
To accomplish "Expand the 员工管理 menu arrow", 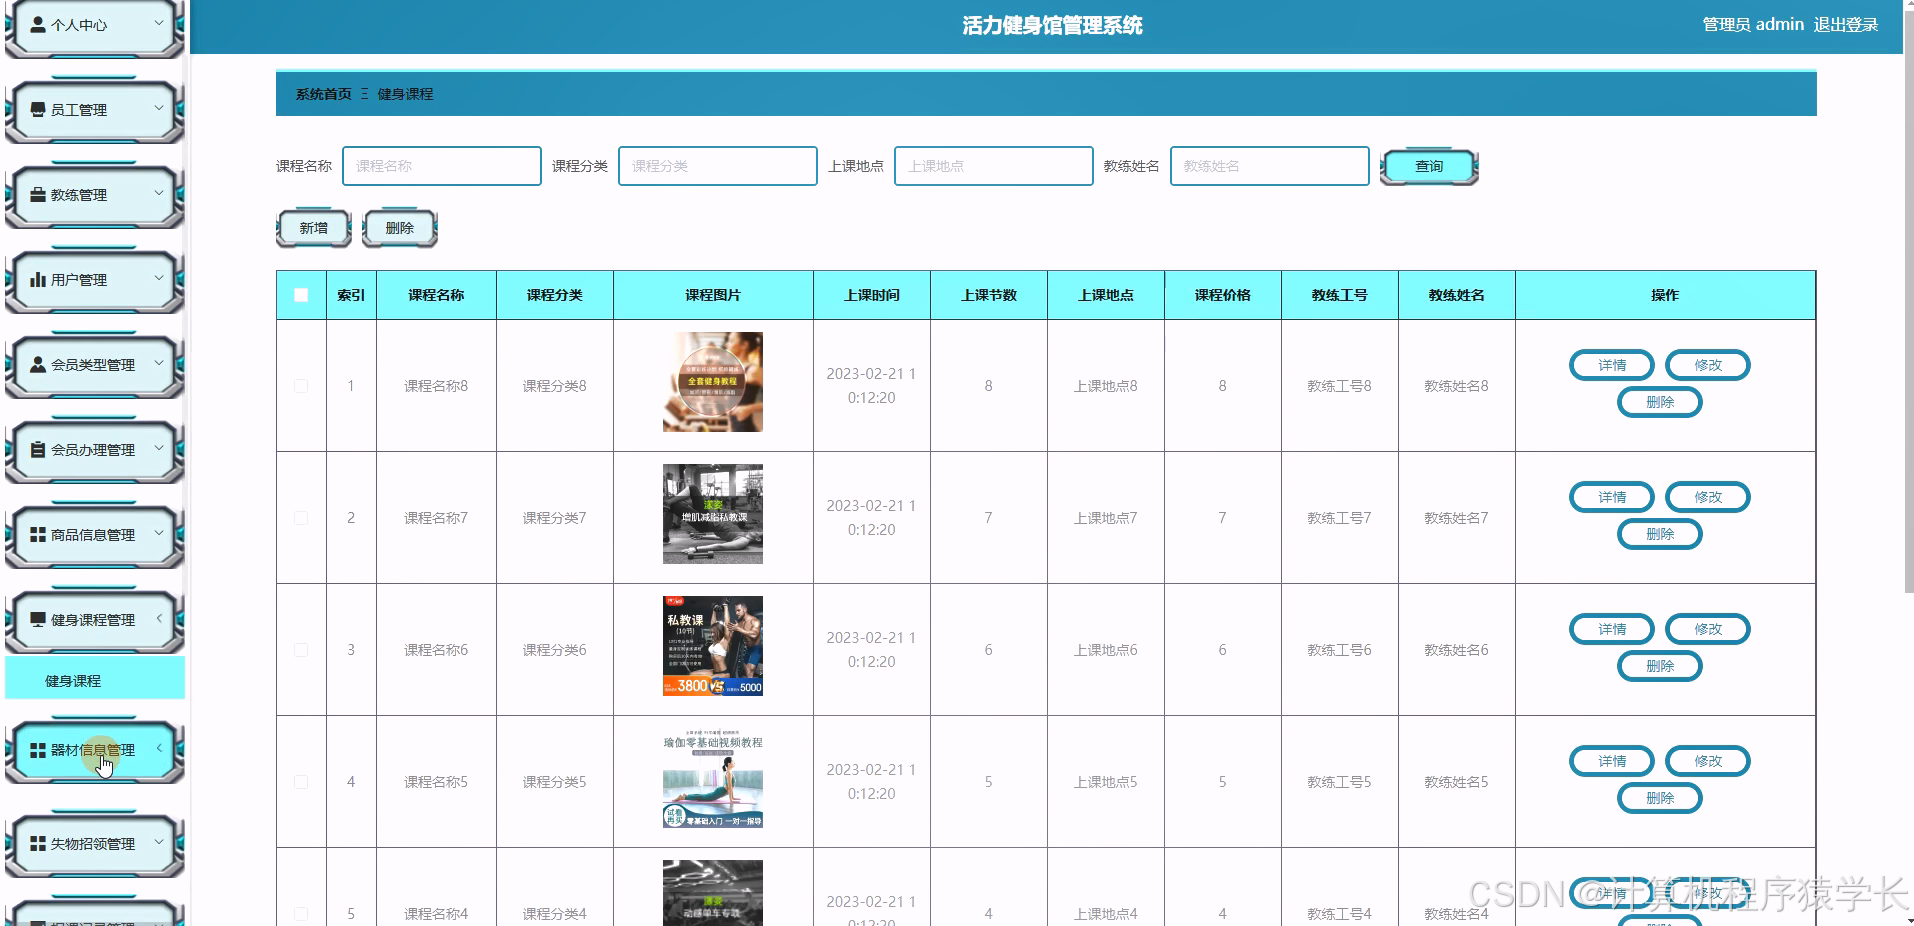I will (158, 107).
